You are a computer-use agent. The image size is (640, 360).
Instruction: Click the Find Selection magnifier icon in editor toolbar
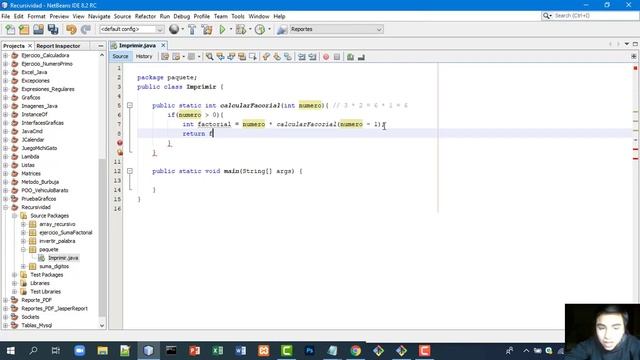(x=209, y=57)
